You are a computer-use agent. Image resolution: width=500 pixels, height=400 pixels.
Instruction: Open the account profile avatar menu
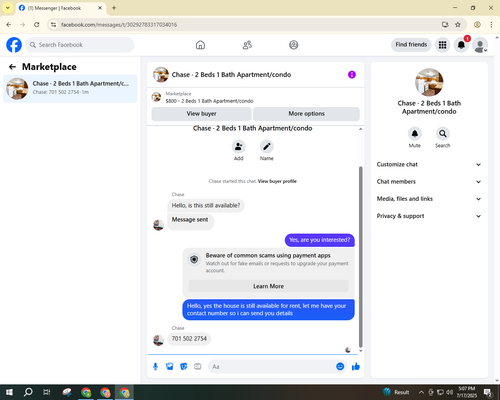click(480, 45)
